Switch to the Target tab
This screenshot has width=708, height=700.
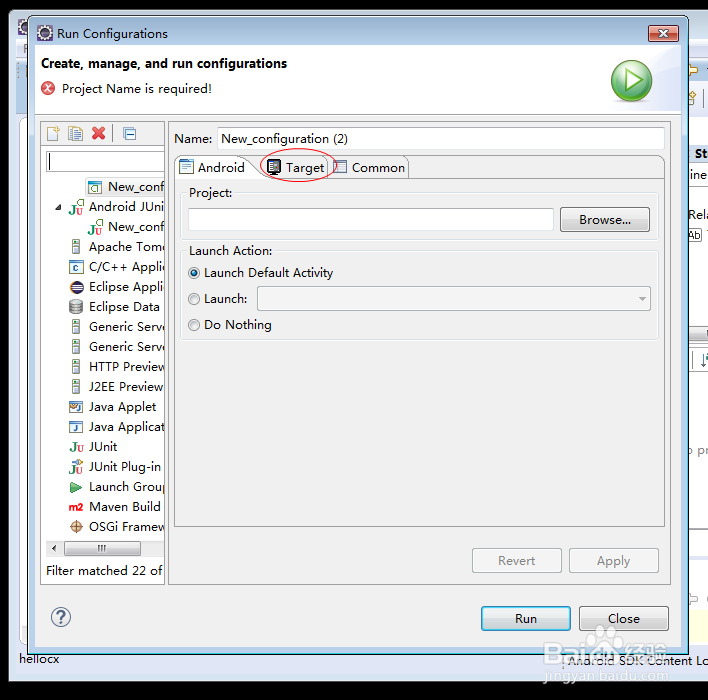[296, 168]
